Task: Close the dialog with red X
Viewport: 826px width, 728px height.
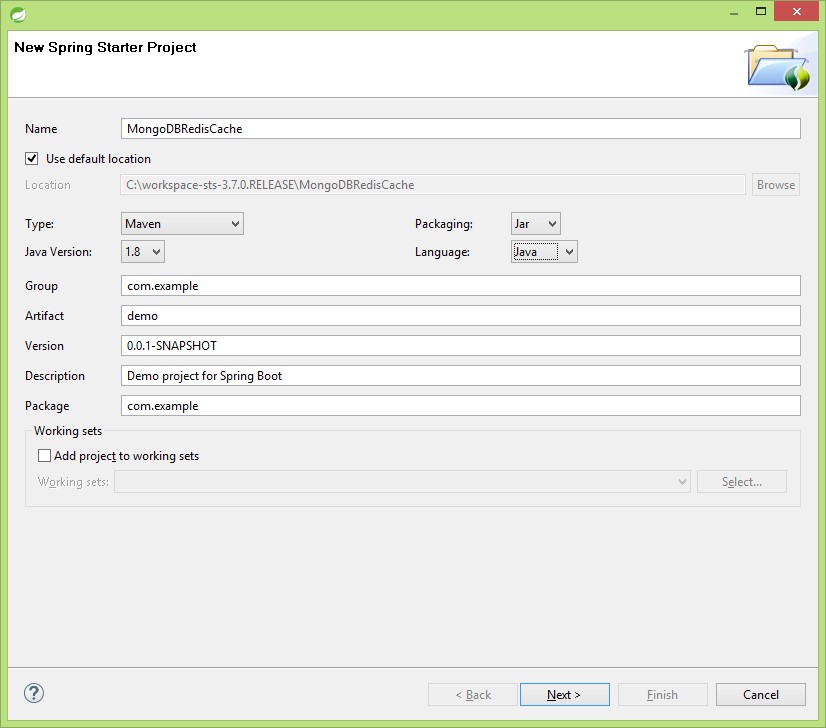Action: [x=796, y=11]
